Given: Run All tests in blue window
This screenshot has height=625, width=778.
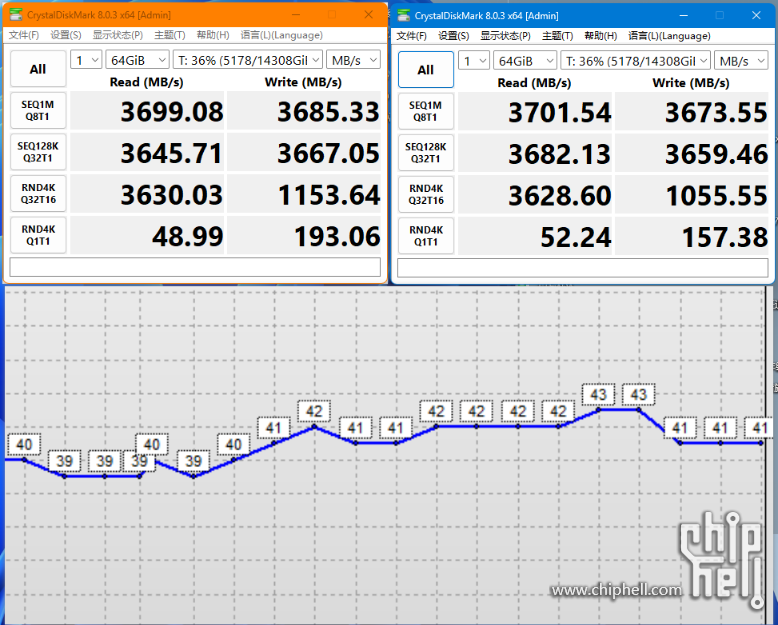Looking at the screenshot, I should [426, 70].
